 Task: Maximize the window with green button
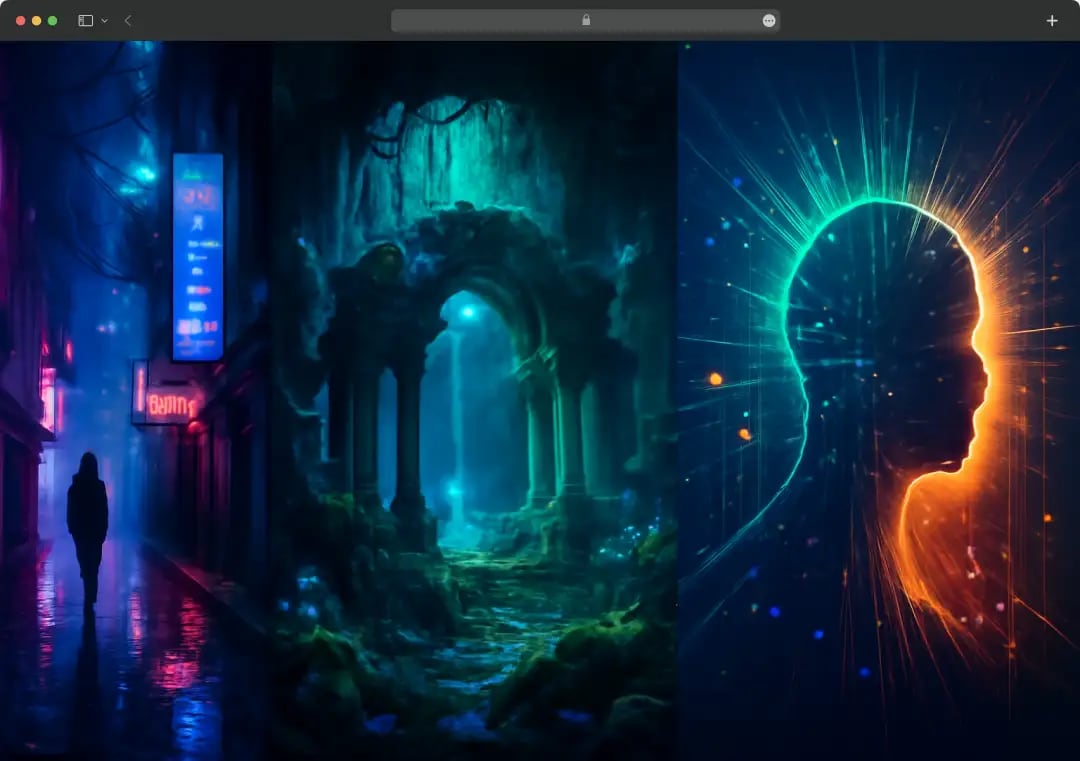(x=52, y=21)
